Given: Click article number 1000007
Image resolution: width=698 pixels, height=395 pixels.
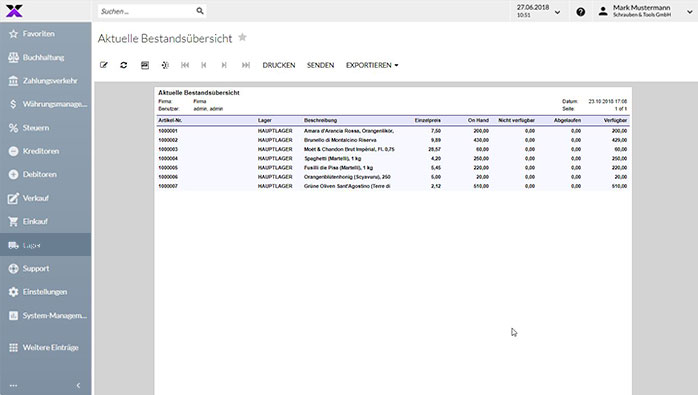Looking at the screenshot, I should [168, 186].
